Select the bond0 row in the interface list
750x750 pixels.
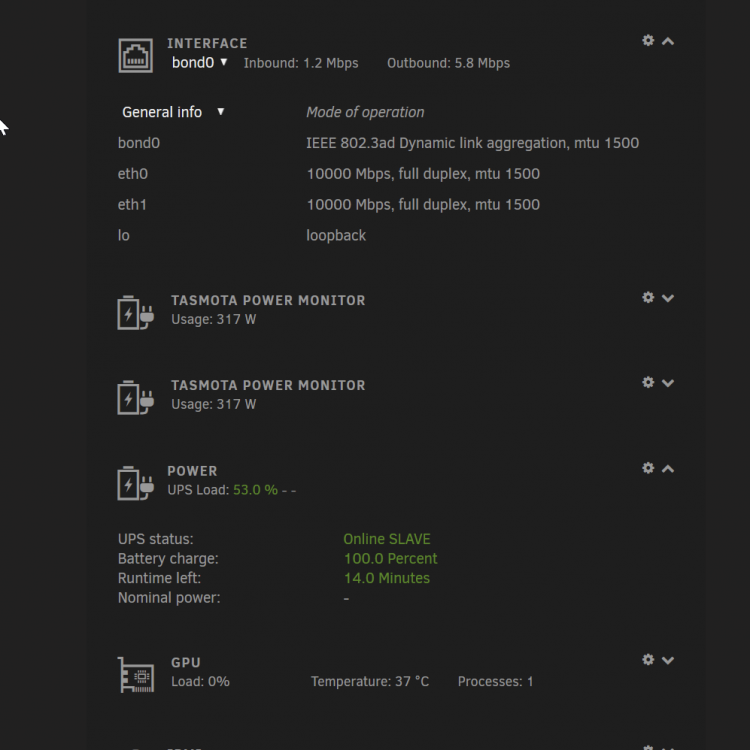(139, 143)
